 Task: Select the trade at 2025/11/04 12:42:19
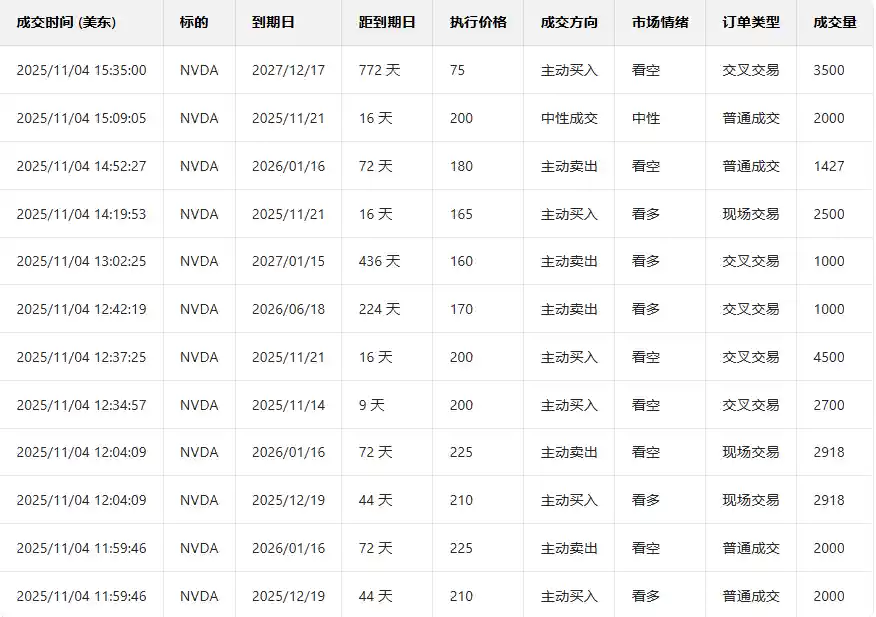(81, 309)
